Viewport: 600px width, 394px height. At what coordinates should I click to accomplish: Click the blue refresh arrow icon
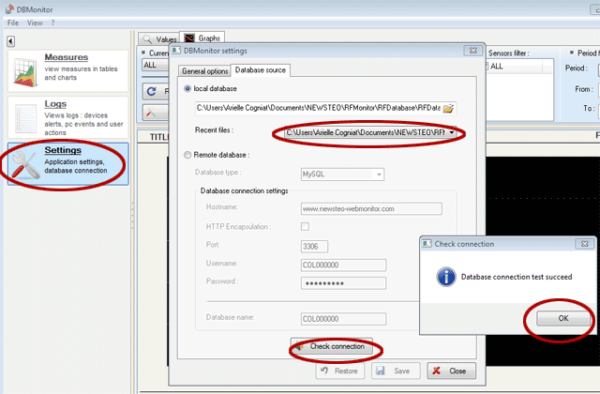point(152,91)
